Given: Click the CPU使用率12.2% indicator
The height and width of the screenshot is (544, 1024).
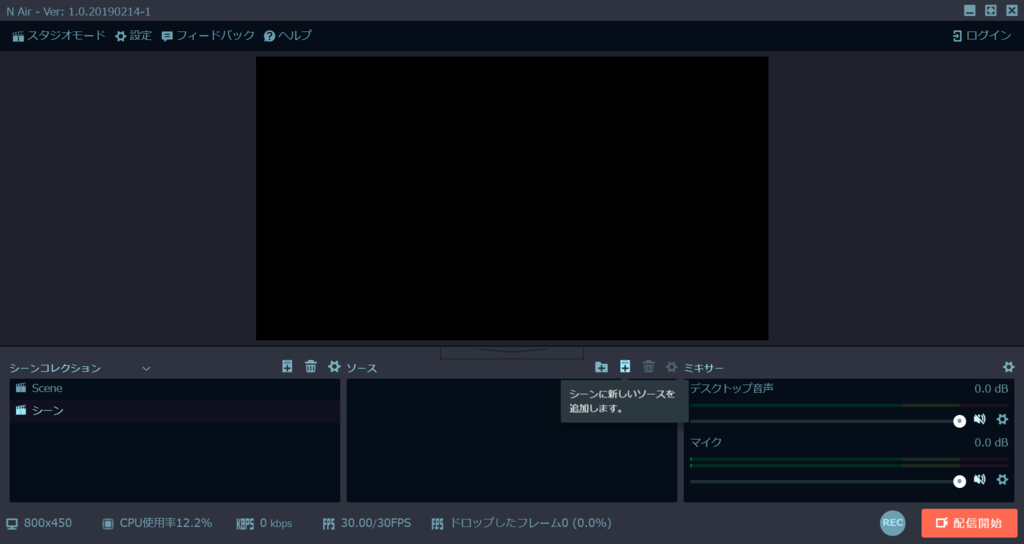Looking at the screenshot, I should tap(157, 523).
